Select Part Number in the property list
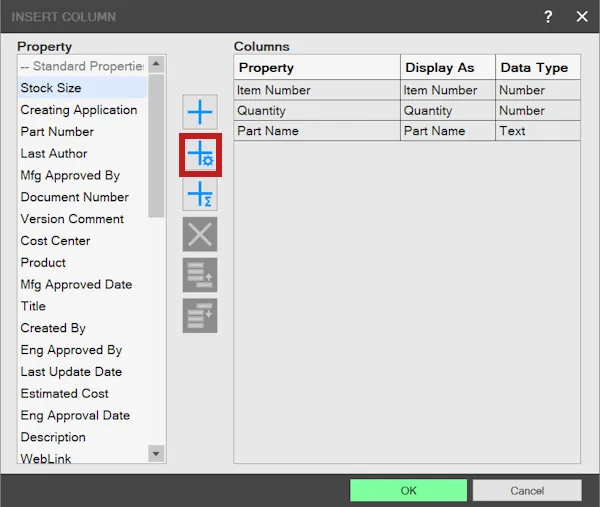The width and height of the screenshot is (600, 507). (x=82, y=132)
